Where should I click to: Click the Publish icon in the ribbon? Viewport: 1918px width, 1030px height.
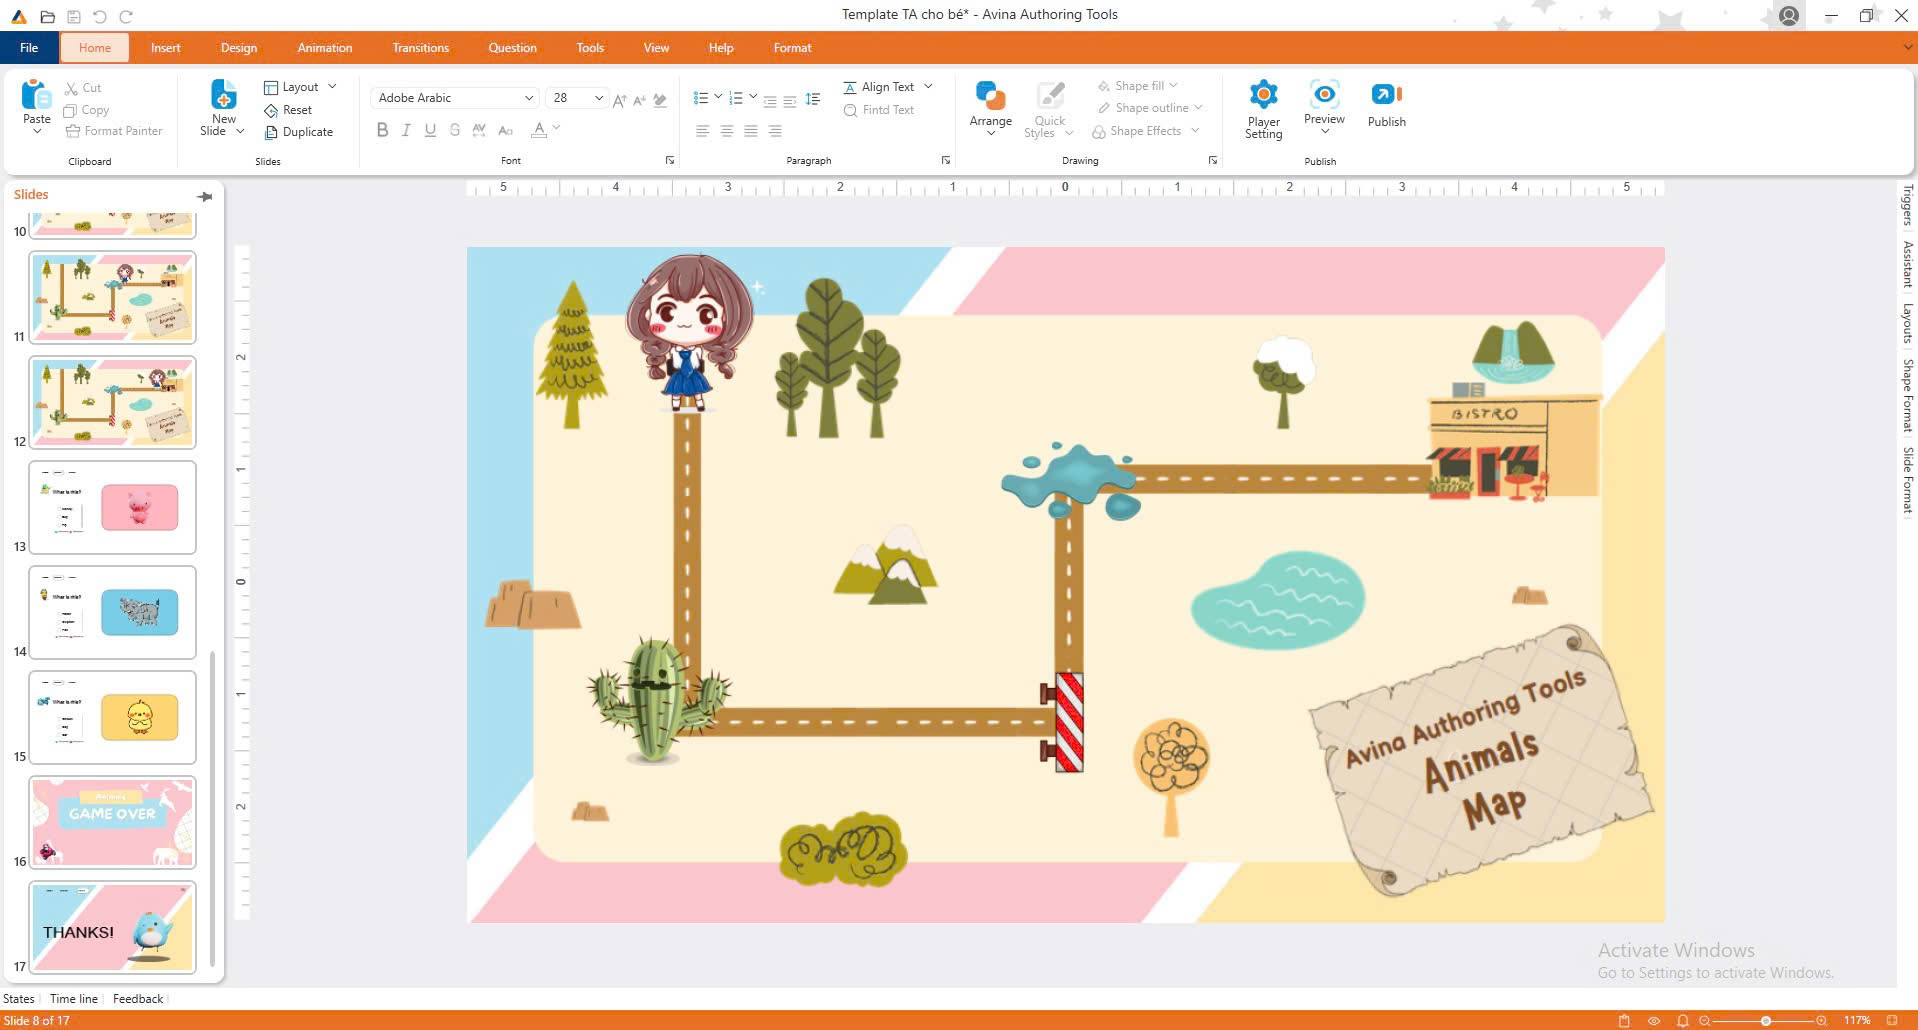pyautogui.click(x=1386, y=95)
